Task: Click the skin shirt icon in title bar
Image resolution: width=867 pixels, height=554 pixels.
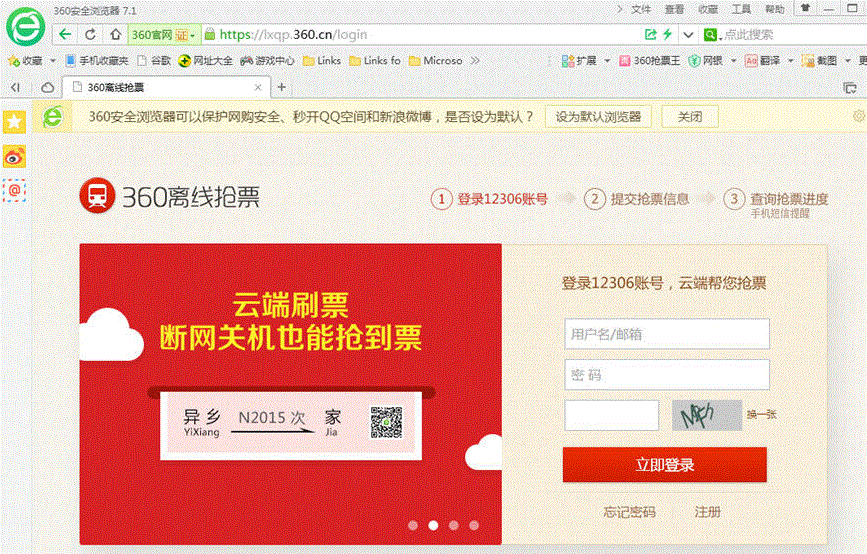Action: (806, 8)
